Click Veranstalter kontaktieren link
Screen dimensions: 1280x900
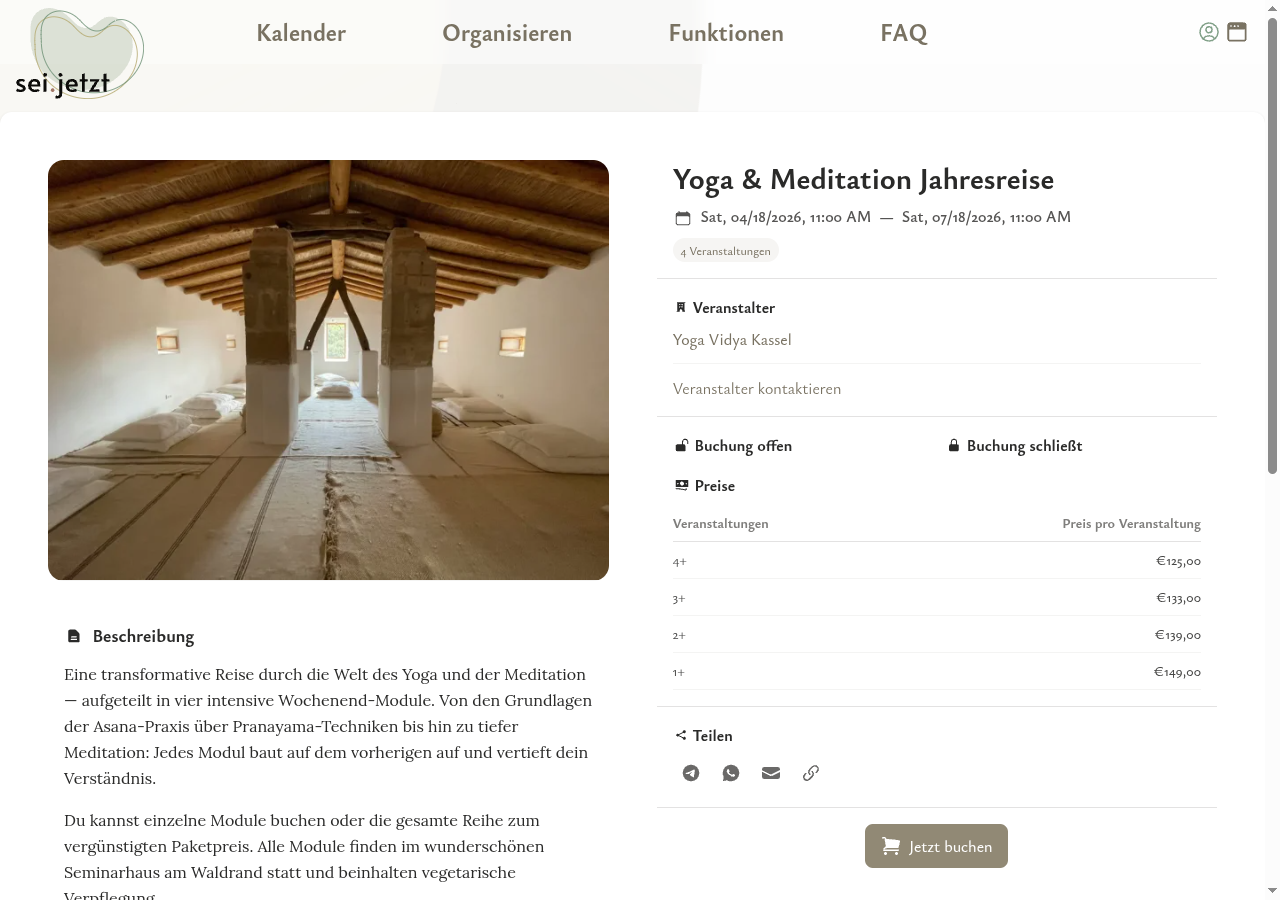coord(757,389)
